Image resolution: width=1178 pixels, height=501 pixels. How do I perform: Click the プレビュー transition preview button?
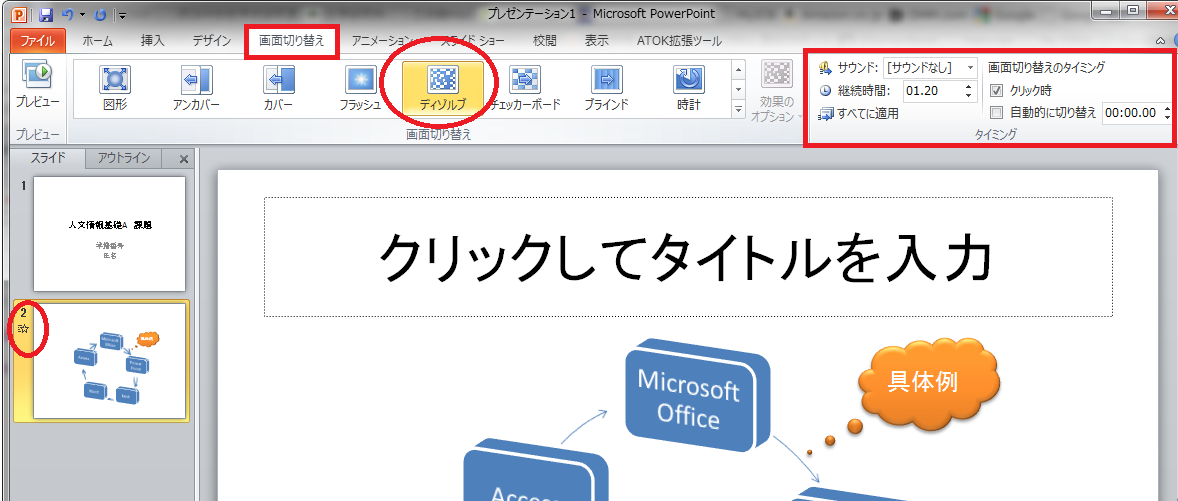[38, 87]
